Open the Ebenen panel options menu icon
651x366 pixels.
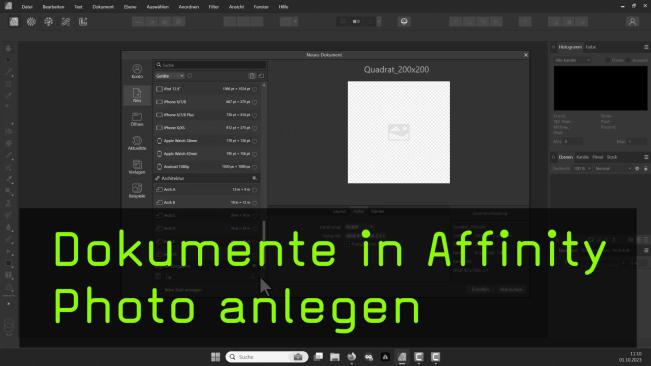click(646, 157)
